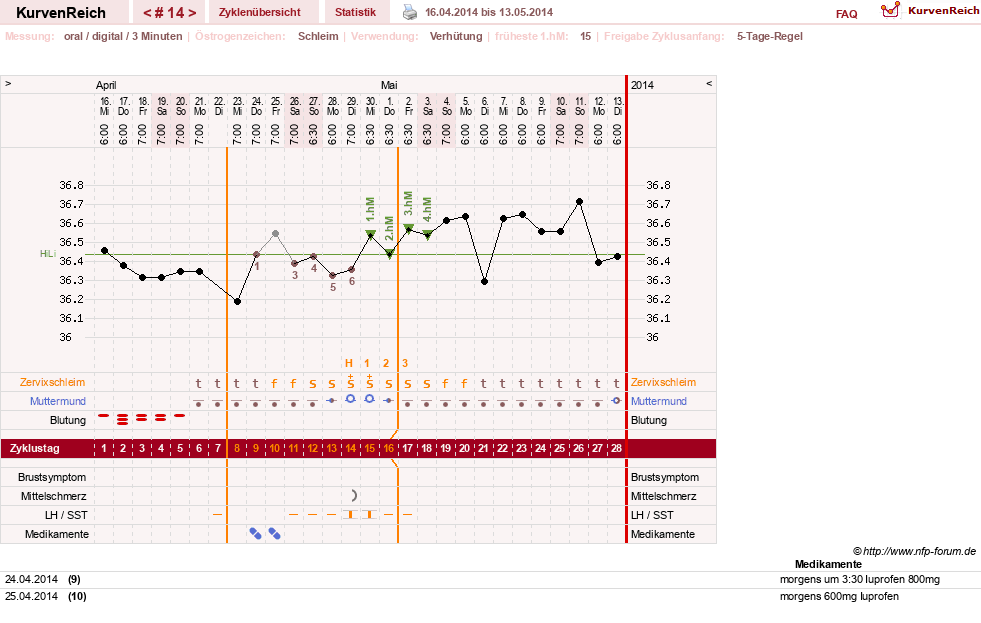981x623 pixels.
Task: Click the cycle number # 14 label
Action: click(170, 13)
